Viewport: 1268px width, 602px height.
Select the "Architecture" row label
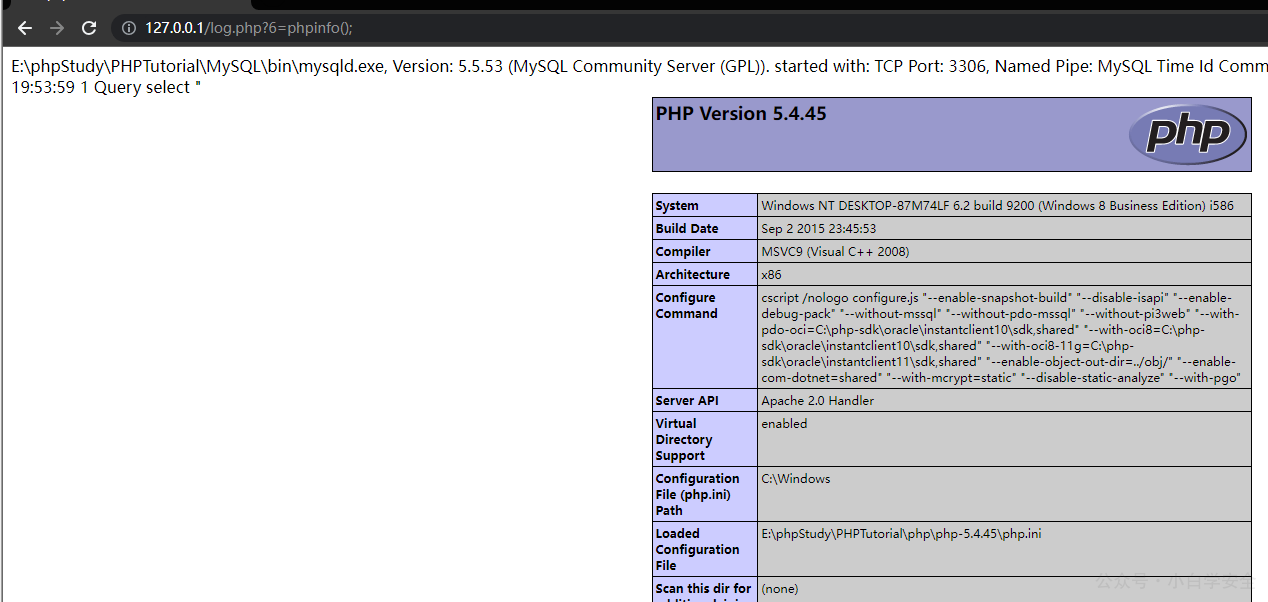pos(693,275)
